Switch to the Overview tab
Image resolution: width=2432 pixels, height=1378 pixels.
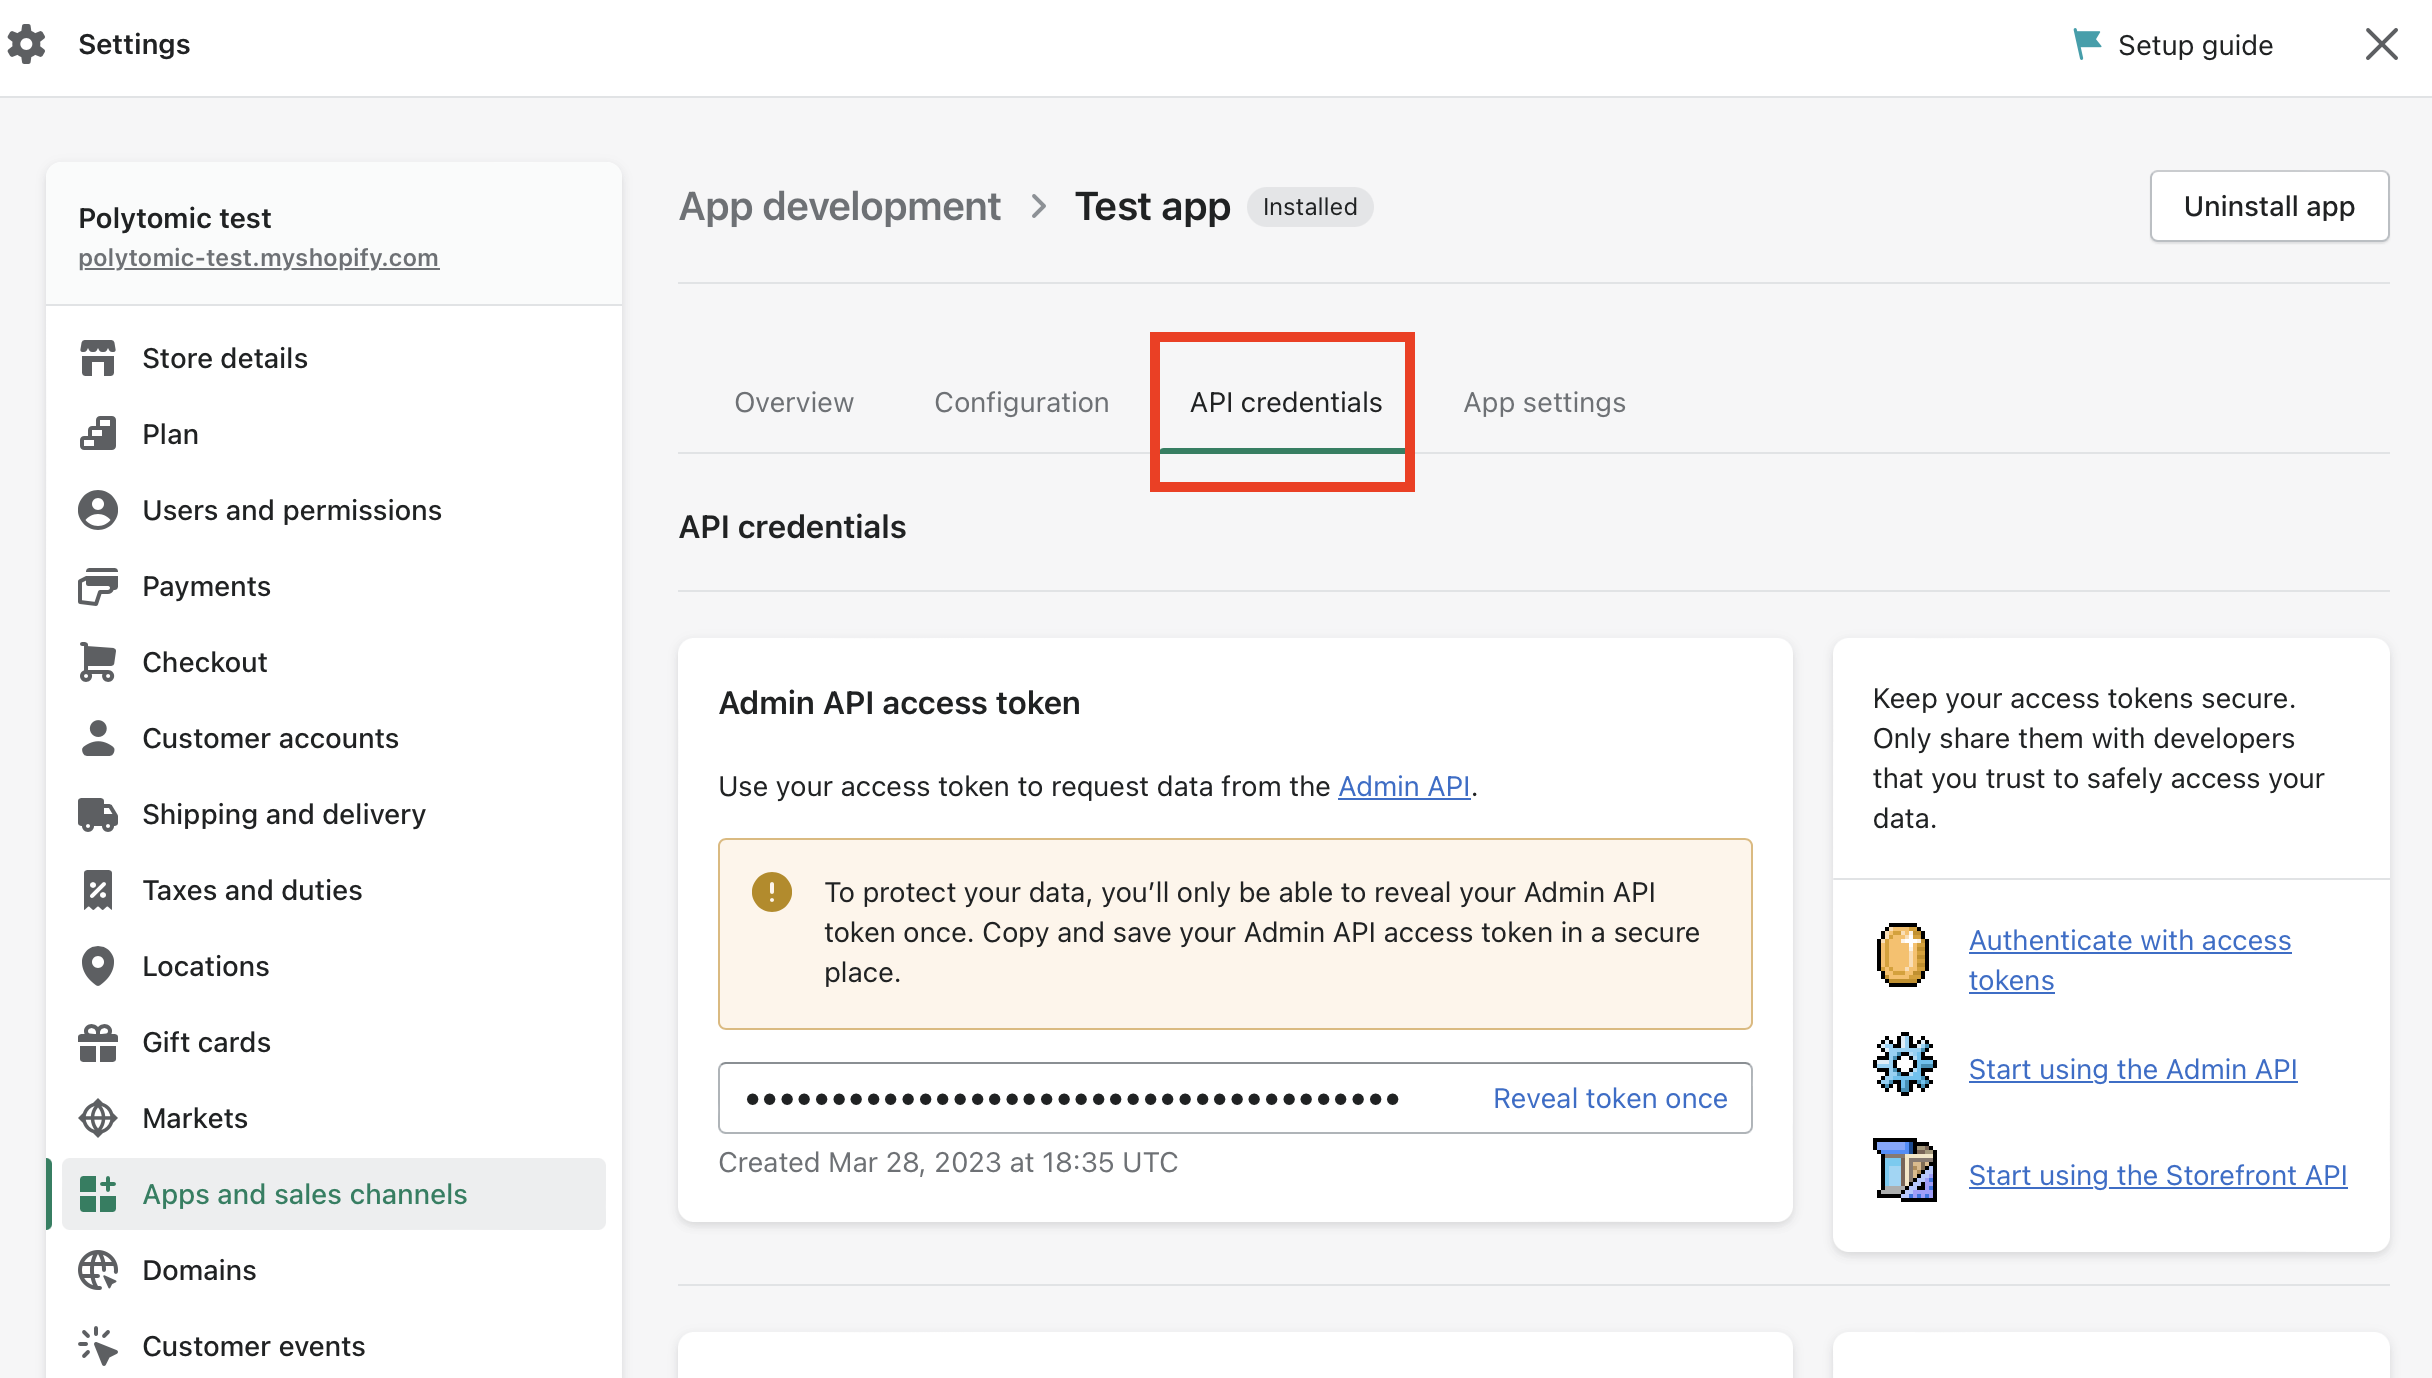(x=794, y=402)
